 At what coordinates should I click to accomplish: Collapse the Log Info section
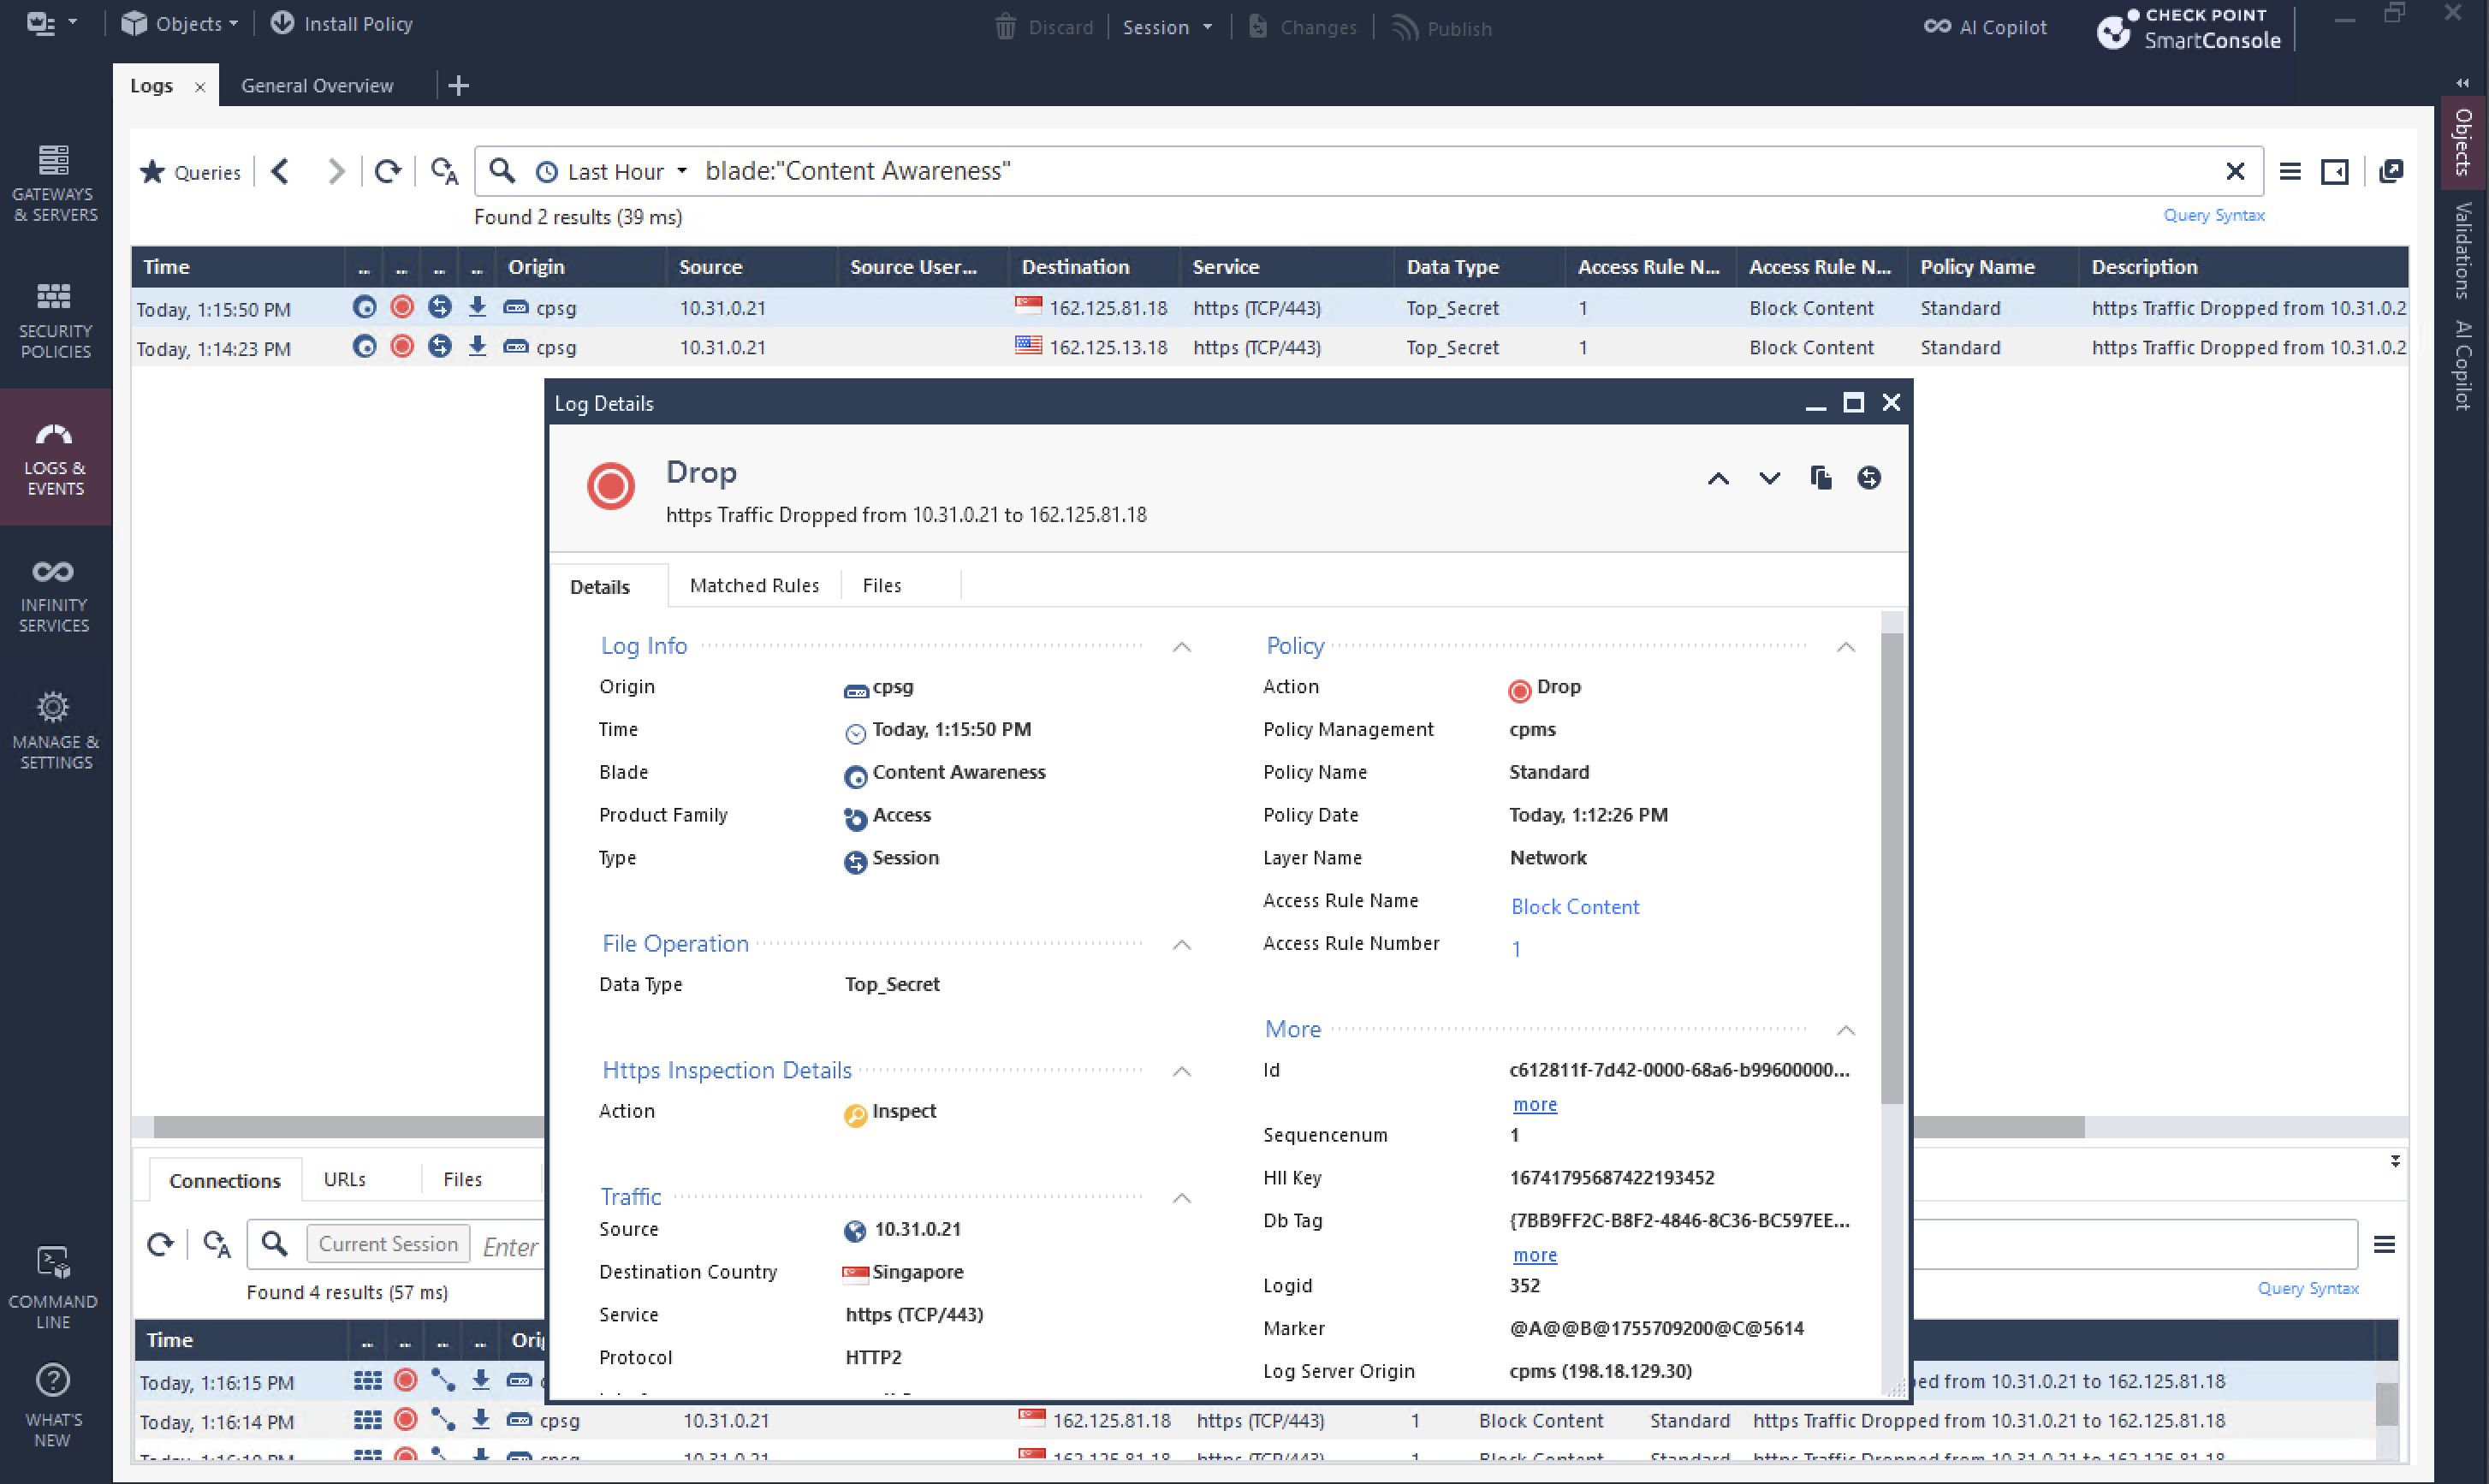coord(1181,647)
